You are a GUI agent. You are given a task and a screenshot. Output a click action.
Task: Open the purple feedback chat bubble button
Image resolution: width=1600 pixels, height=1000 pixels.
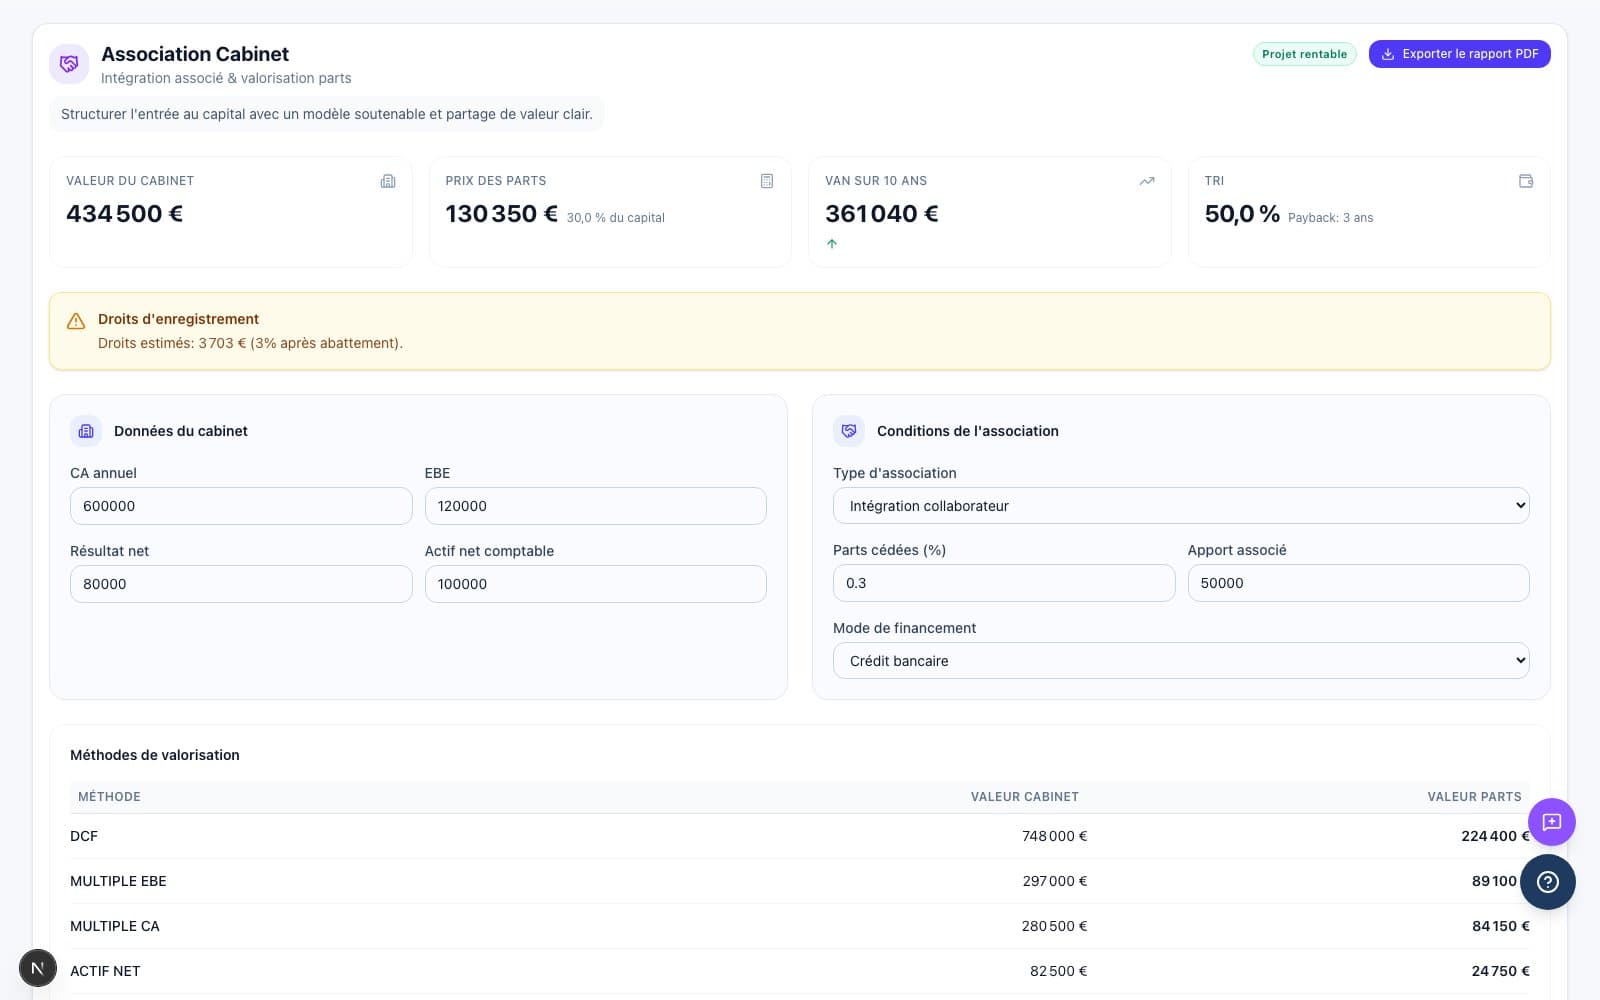click(1551, 822)
